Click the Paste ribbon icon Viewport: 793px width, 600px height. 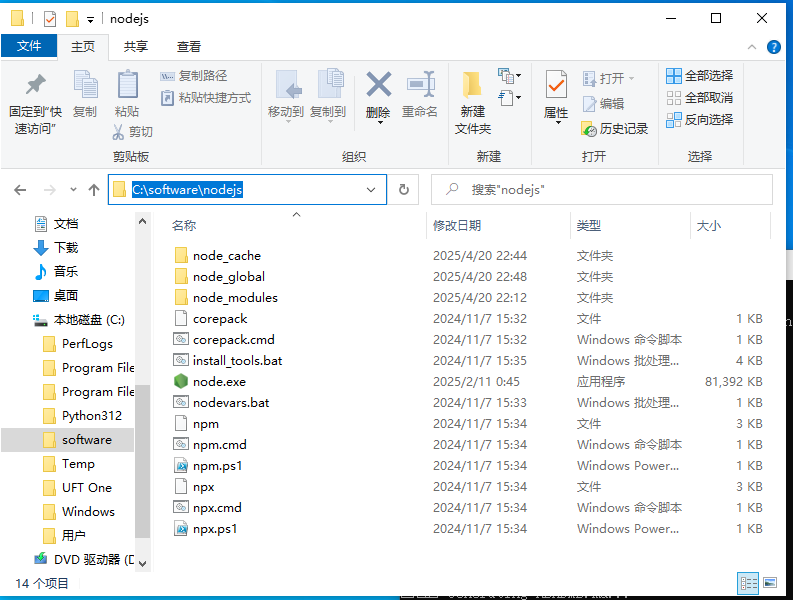127,84
